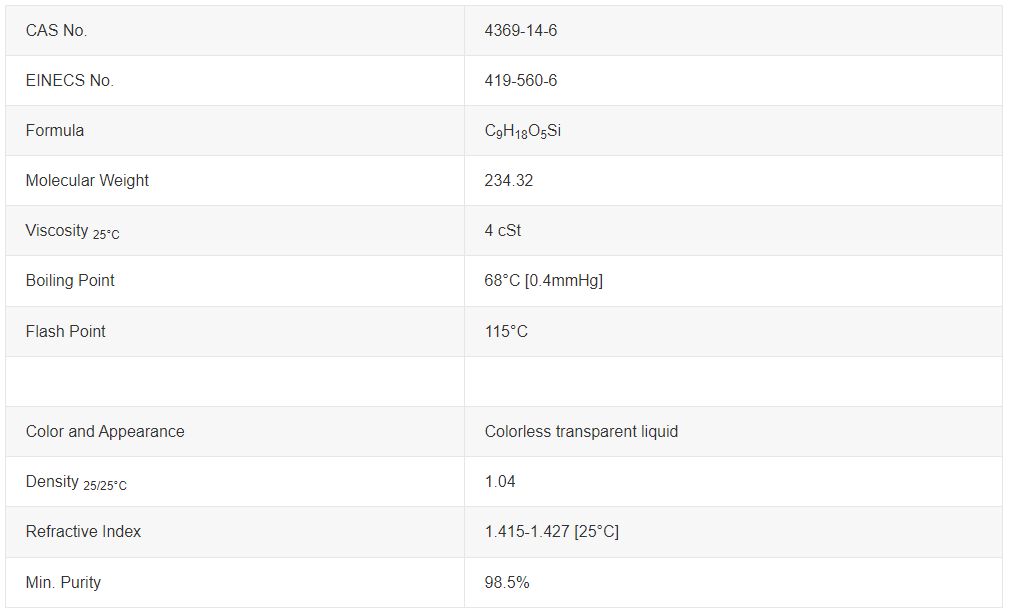Viewport: 1011px width, 615px height.
Task: Click the Formula row label
Action: pyautogui.click(x=55, y=130)
